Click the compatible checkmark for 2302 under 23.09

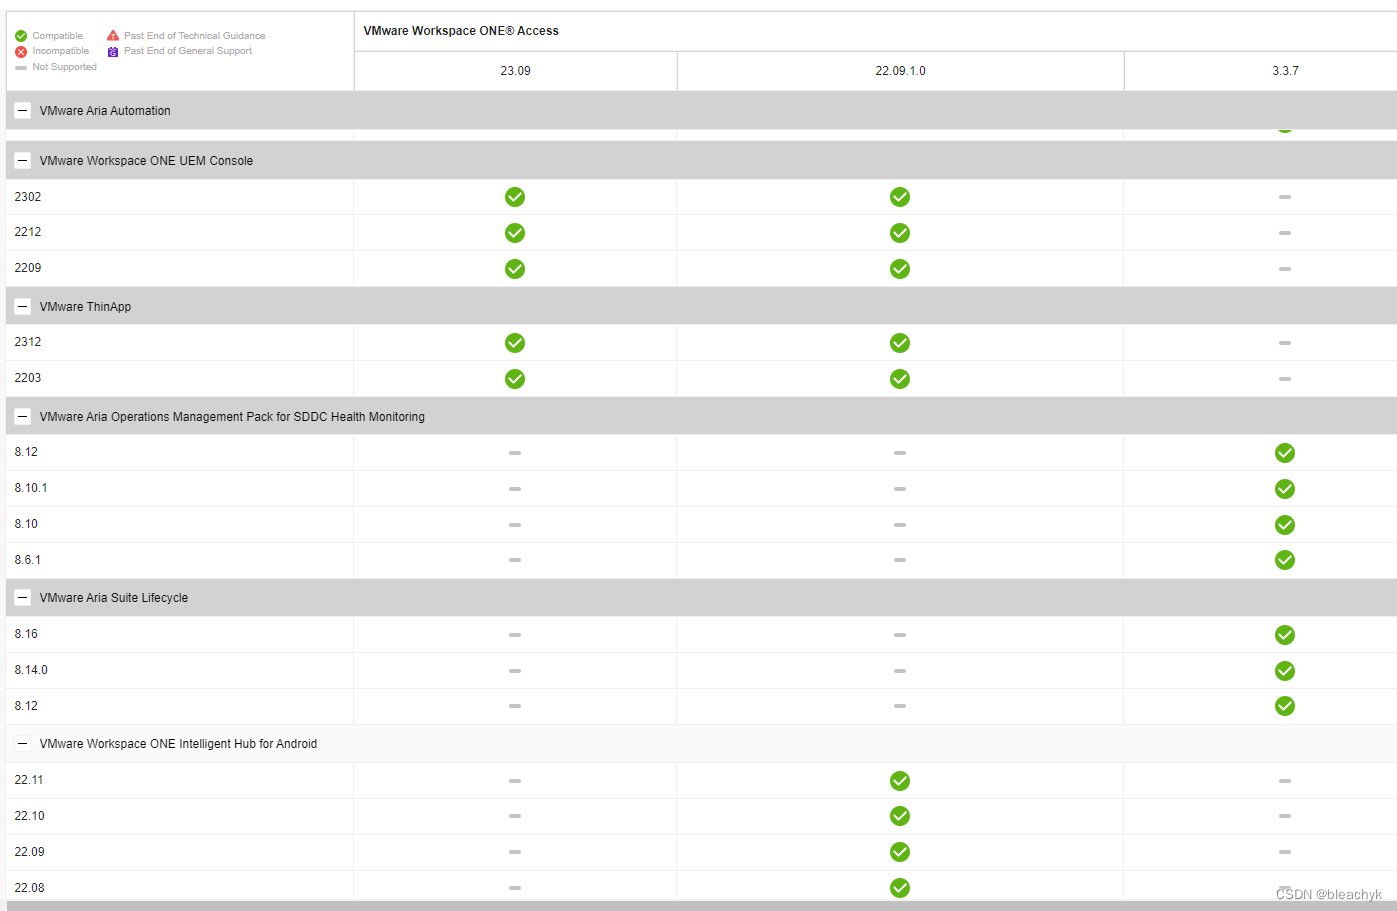click(514, 197)
